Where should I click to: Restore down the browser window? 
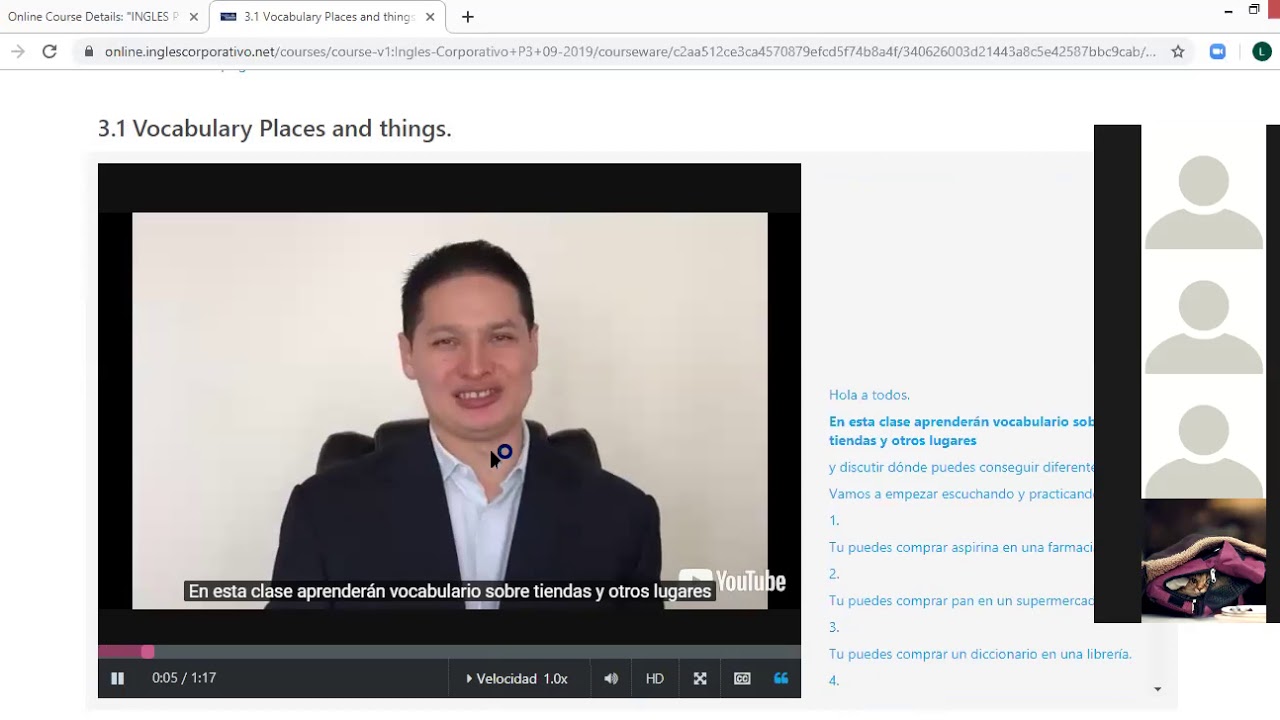coord(1254,10)
